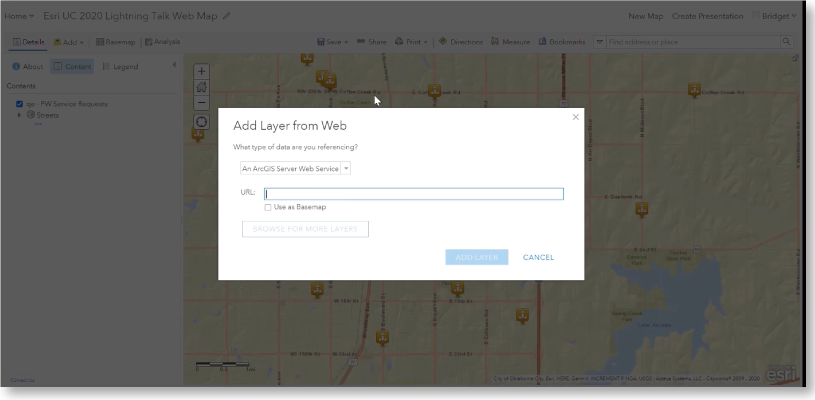Cancel the Add Layer dialog
The width and height of the screenshot is (815, 400).
538,257
